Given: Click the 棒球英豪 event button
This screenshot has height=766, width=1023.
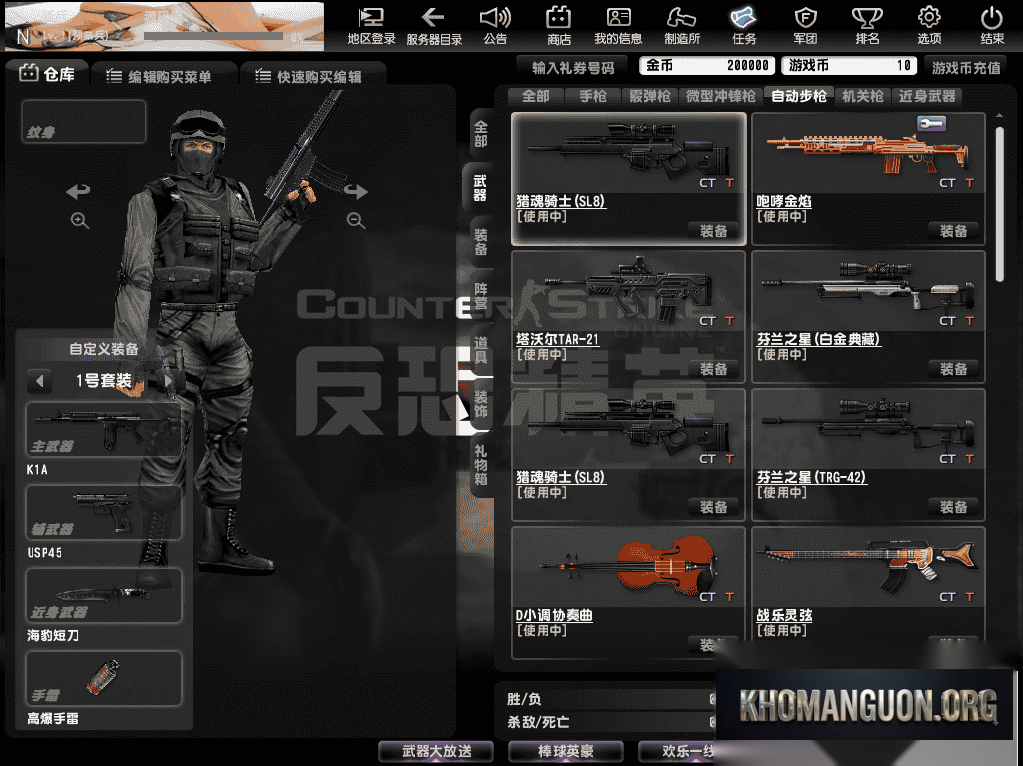Looking at the screenshot, I should 565,752.
